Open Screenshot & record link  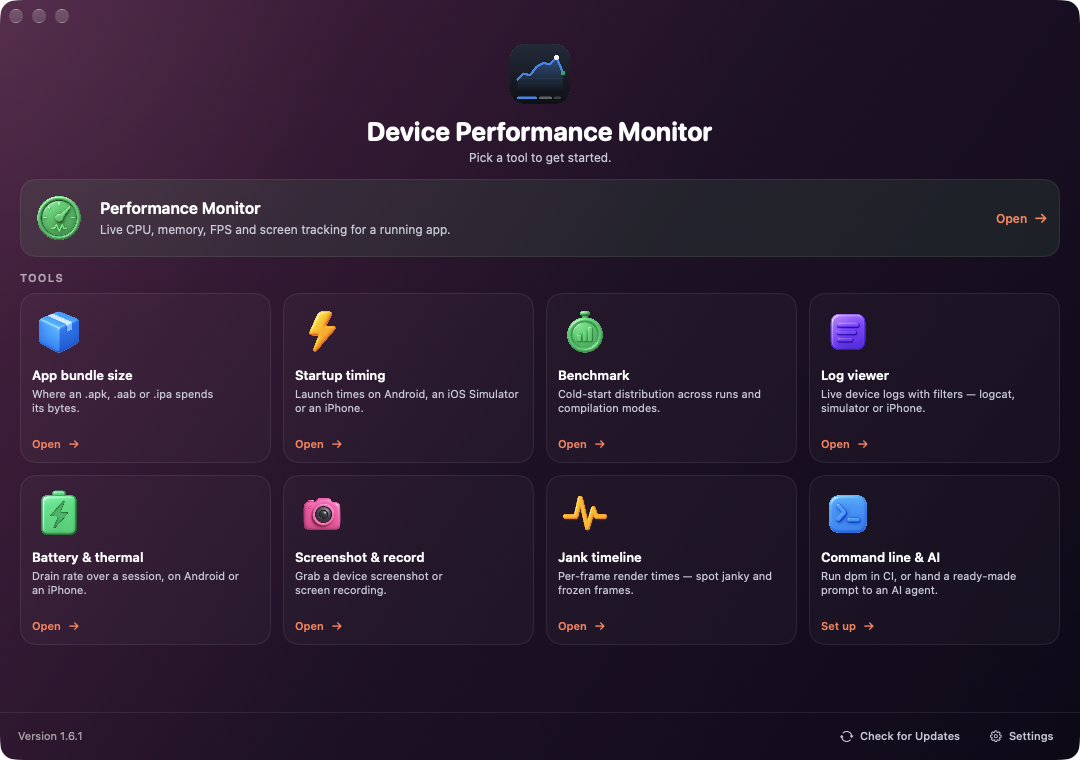click(319, 626)
